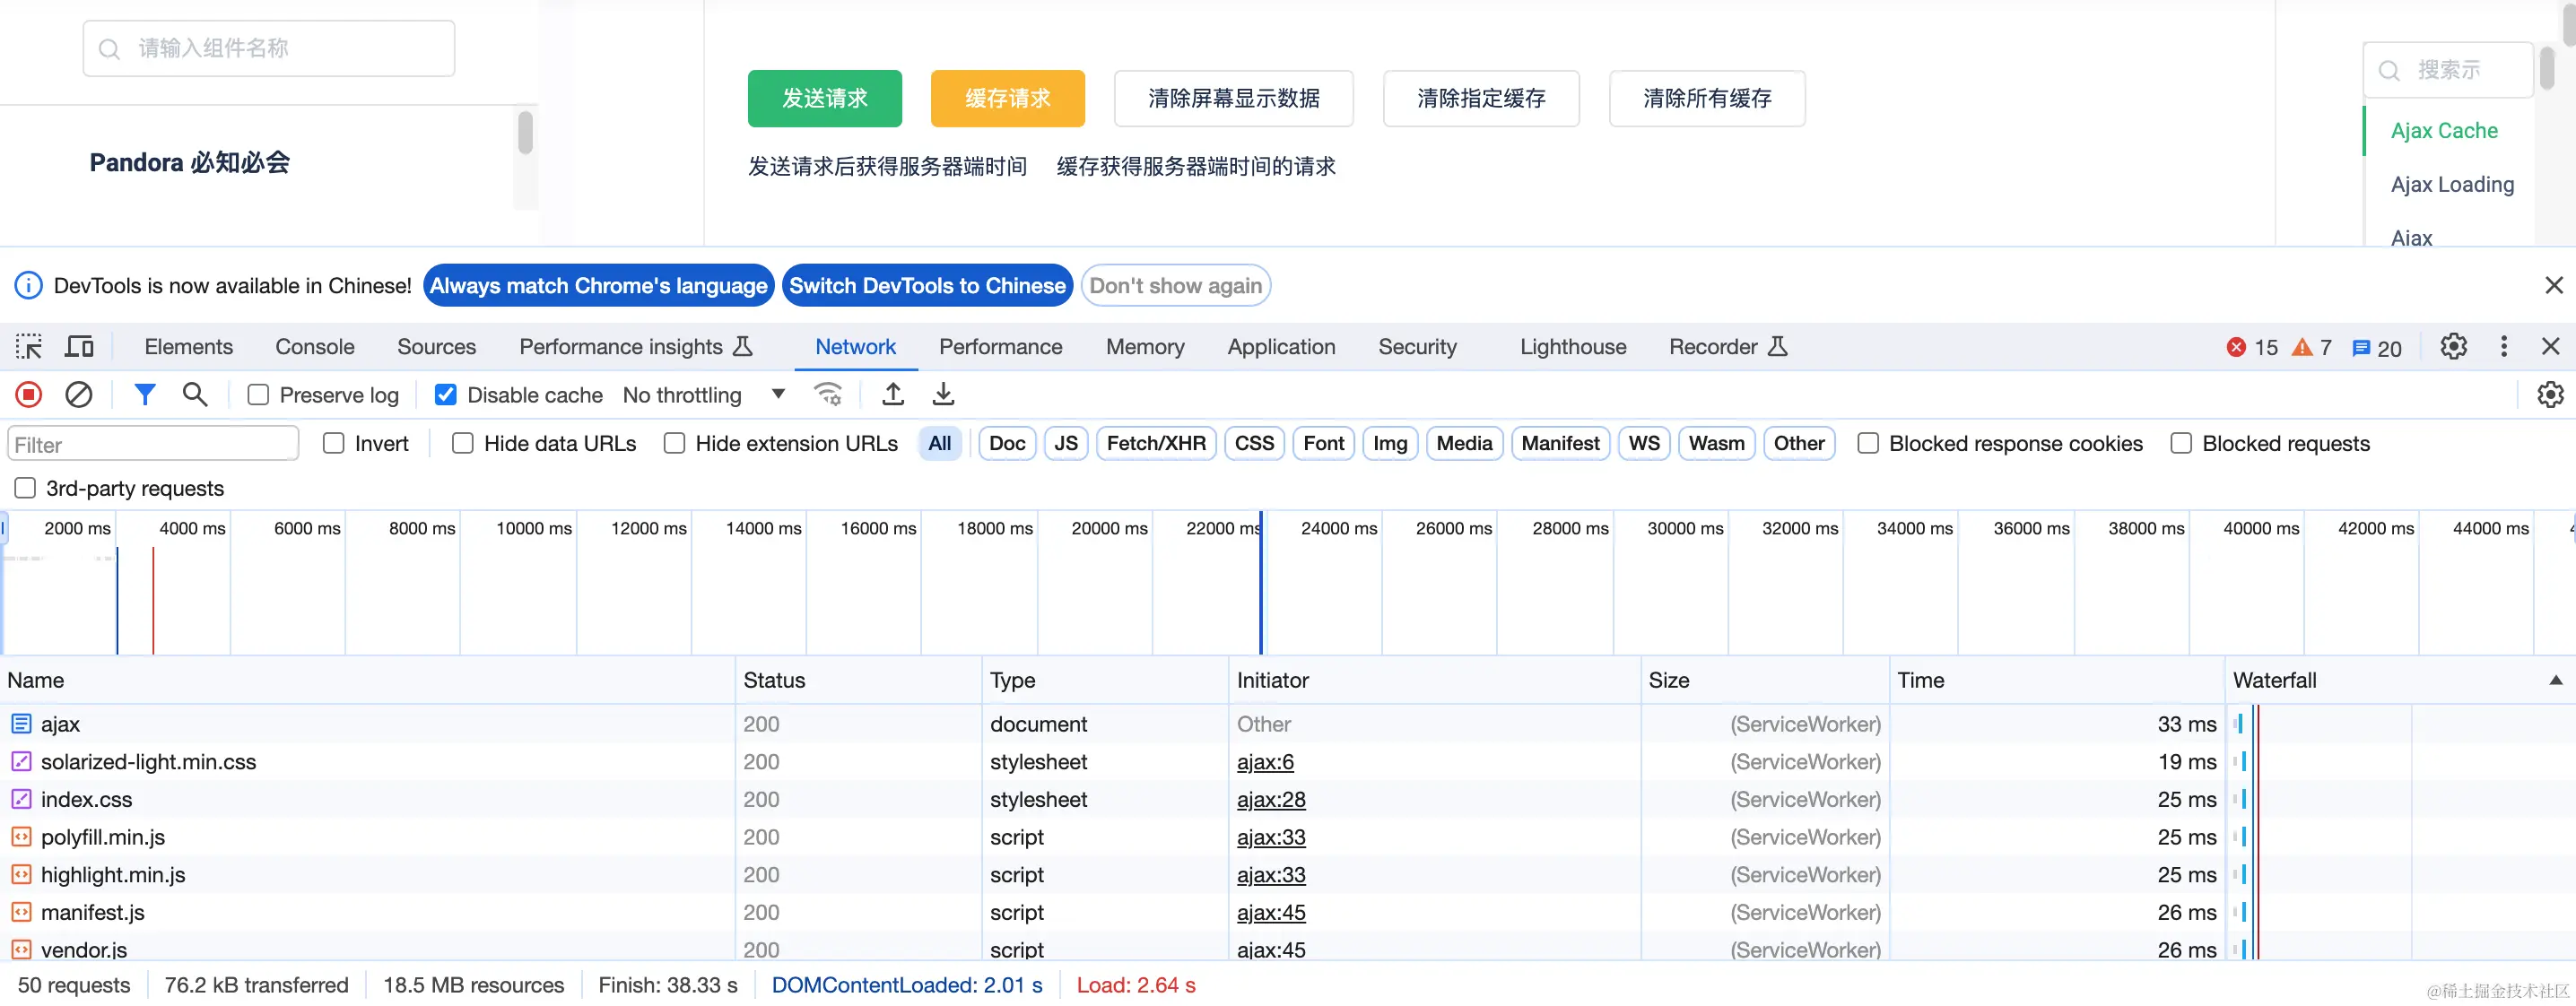Click the import HAR file upload icon
Screen dimensions: 2576x1006
coord(893,395)
